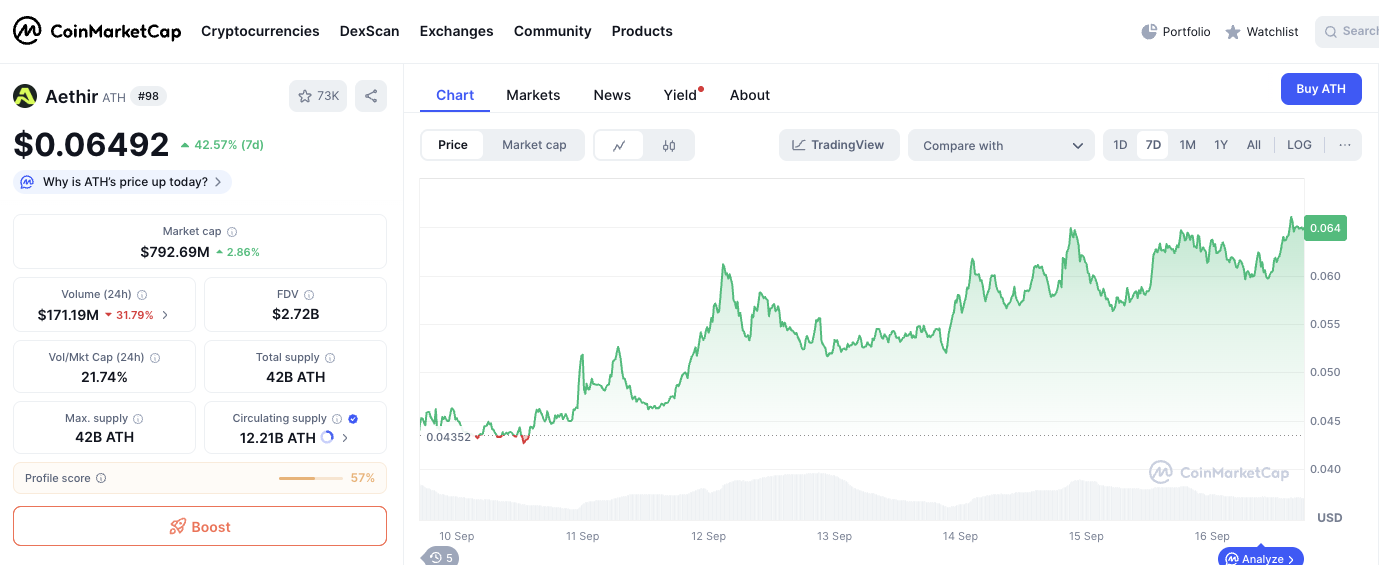
Task: Click the 0.064 current price label
Action: pyautogui.click(x=1325, y=228)
